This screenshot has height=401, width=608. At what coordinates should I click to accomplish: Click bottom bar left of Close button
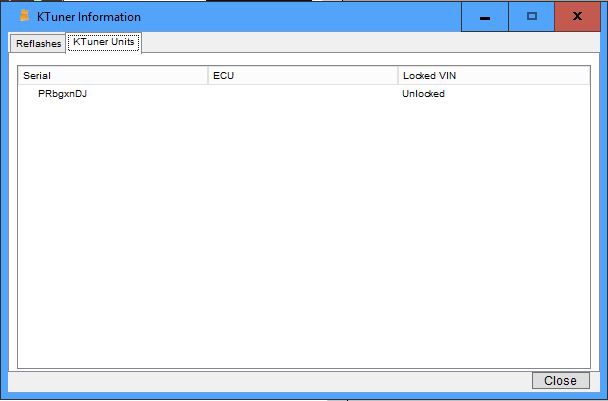point(270,381)
